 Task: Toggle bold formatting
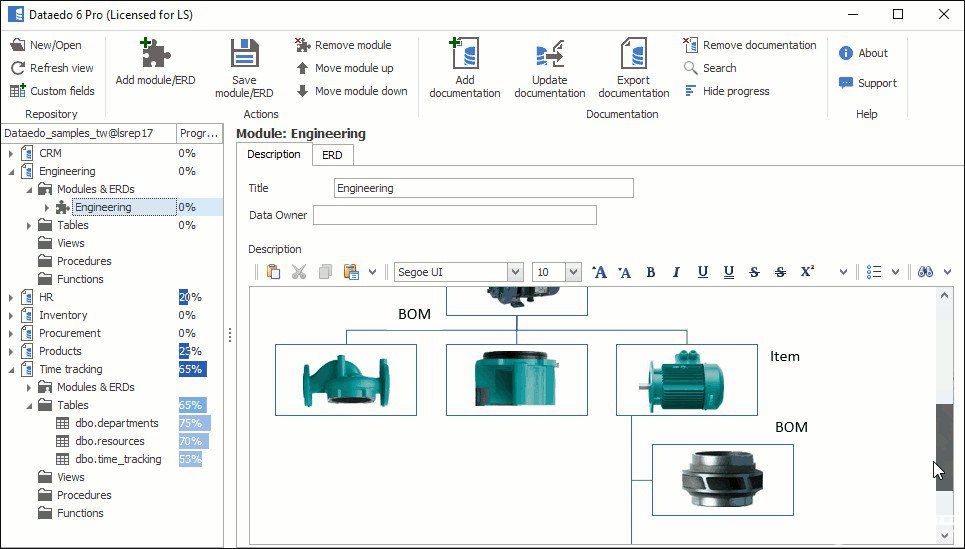651,271
